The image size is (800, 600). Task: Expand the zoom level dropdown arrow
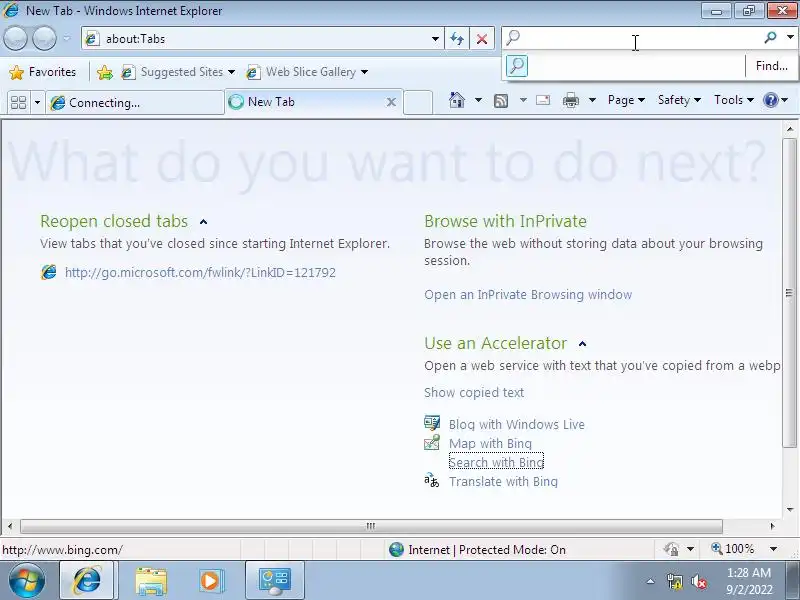click(773, 549)
